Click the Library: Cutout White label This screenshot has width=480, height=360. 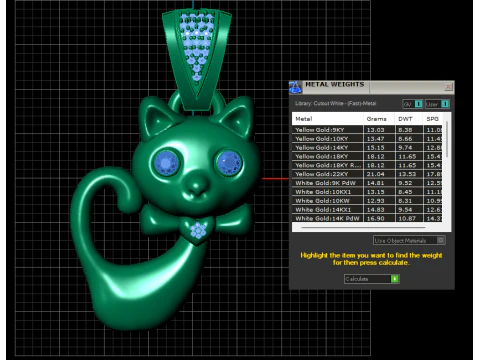click(335, 103)
